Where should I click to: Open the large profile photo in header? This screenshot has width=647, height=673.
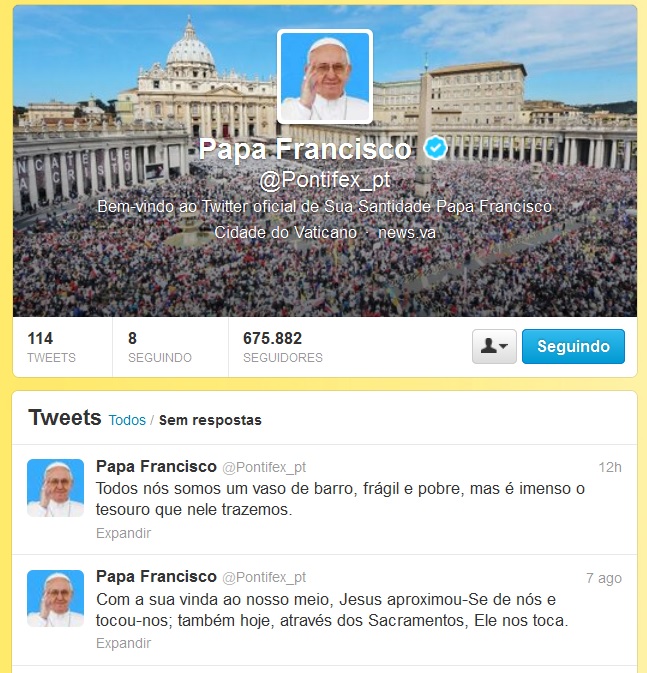(325, 76)
